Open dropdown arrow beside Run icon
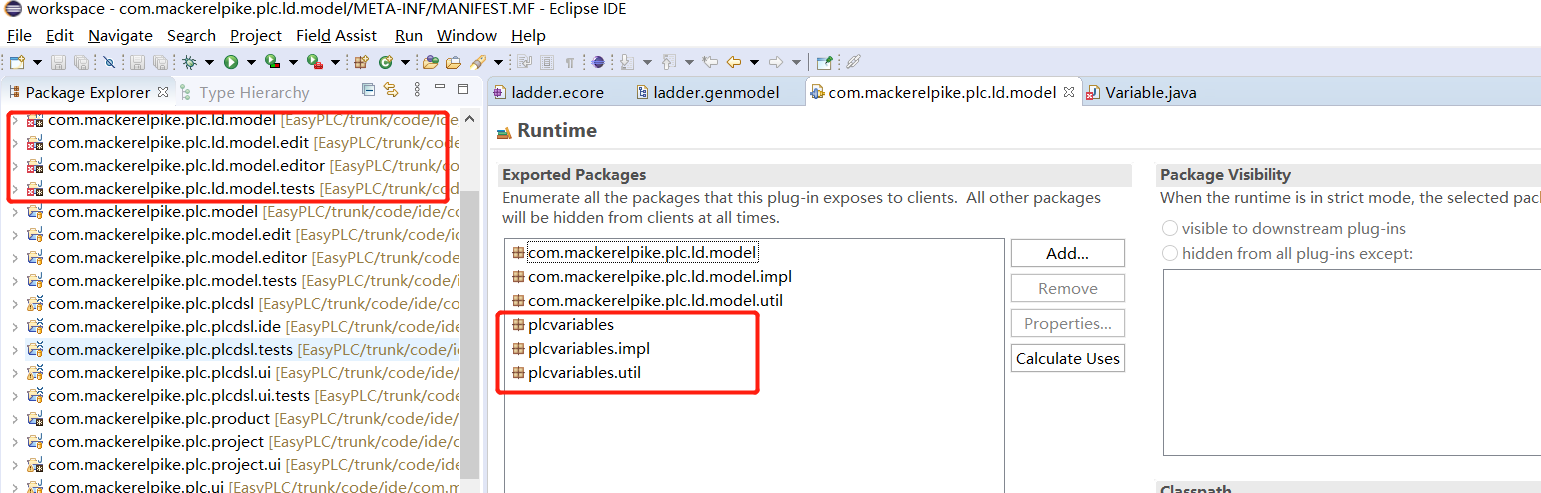Image resolution: width=1541 pixels, height=493 pixels. coord(251,62)
